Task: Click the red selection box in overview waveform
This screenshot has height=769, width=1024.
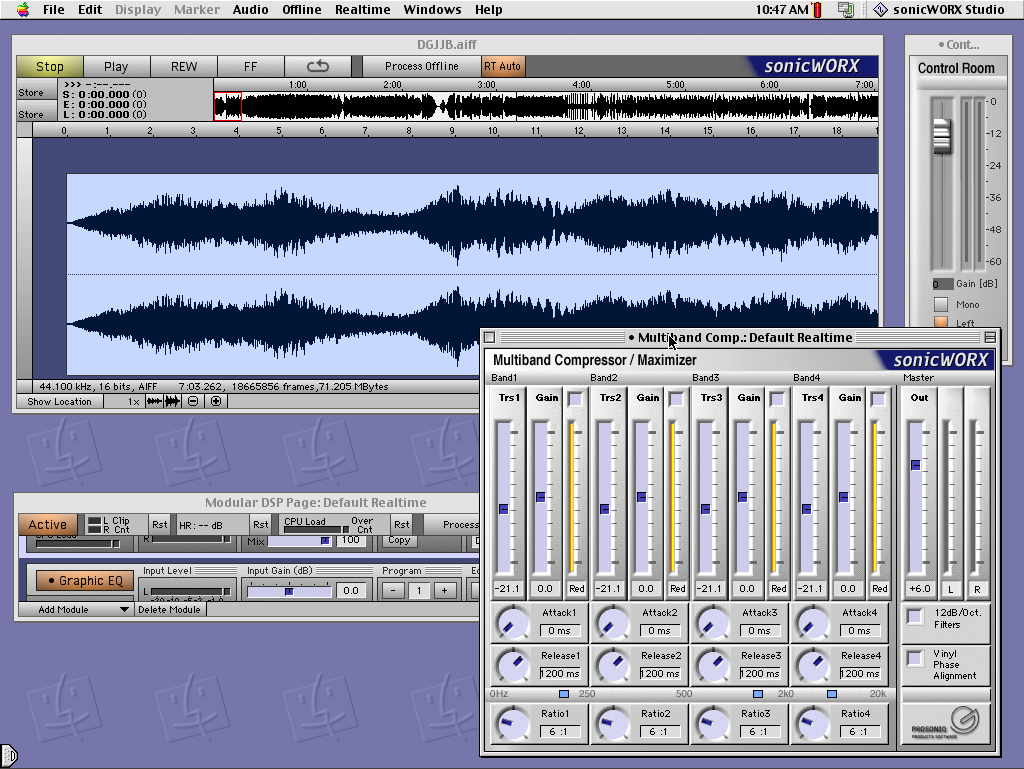Action: [x=228, y=106]
